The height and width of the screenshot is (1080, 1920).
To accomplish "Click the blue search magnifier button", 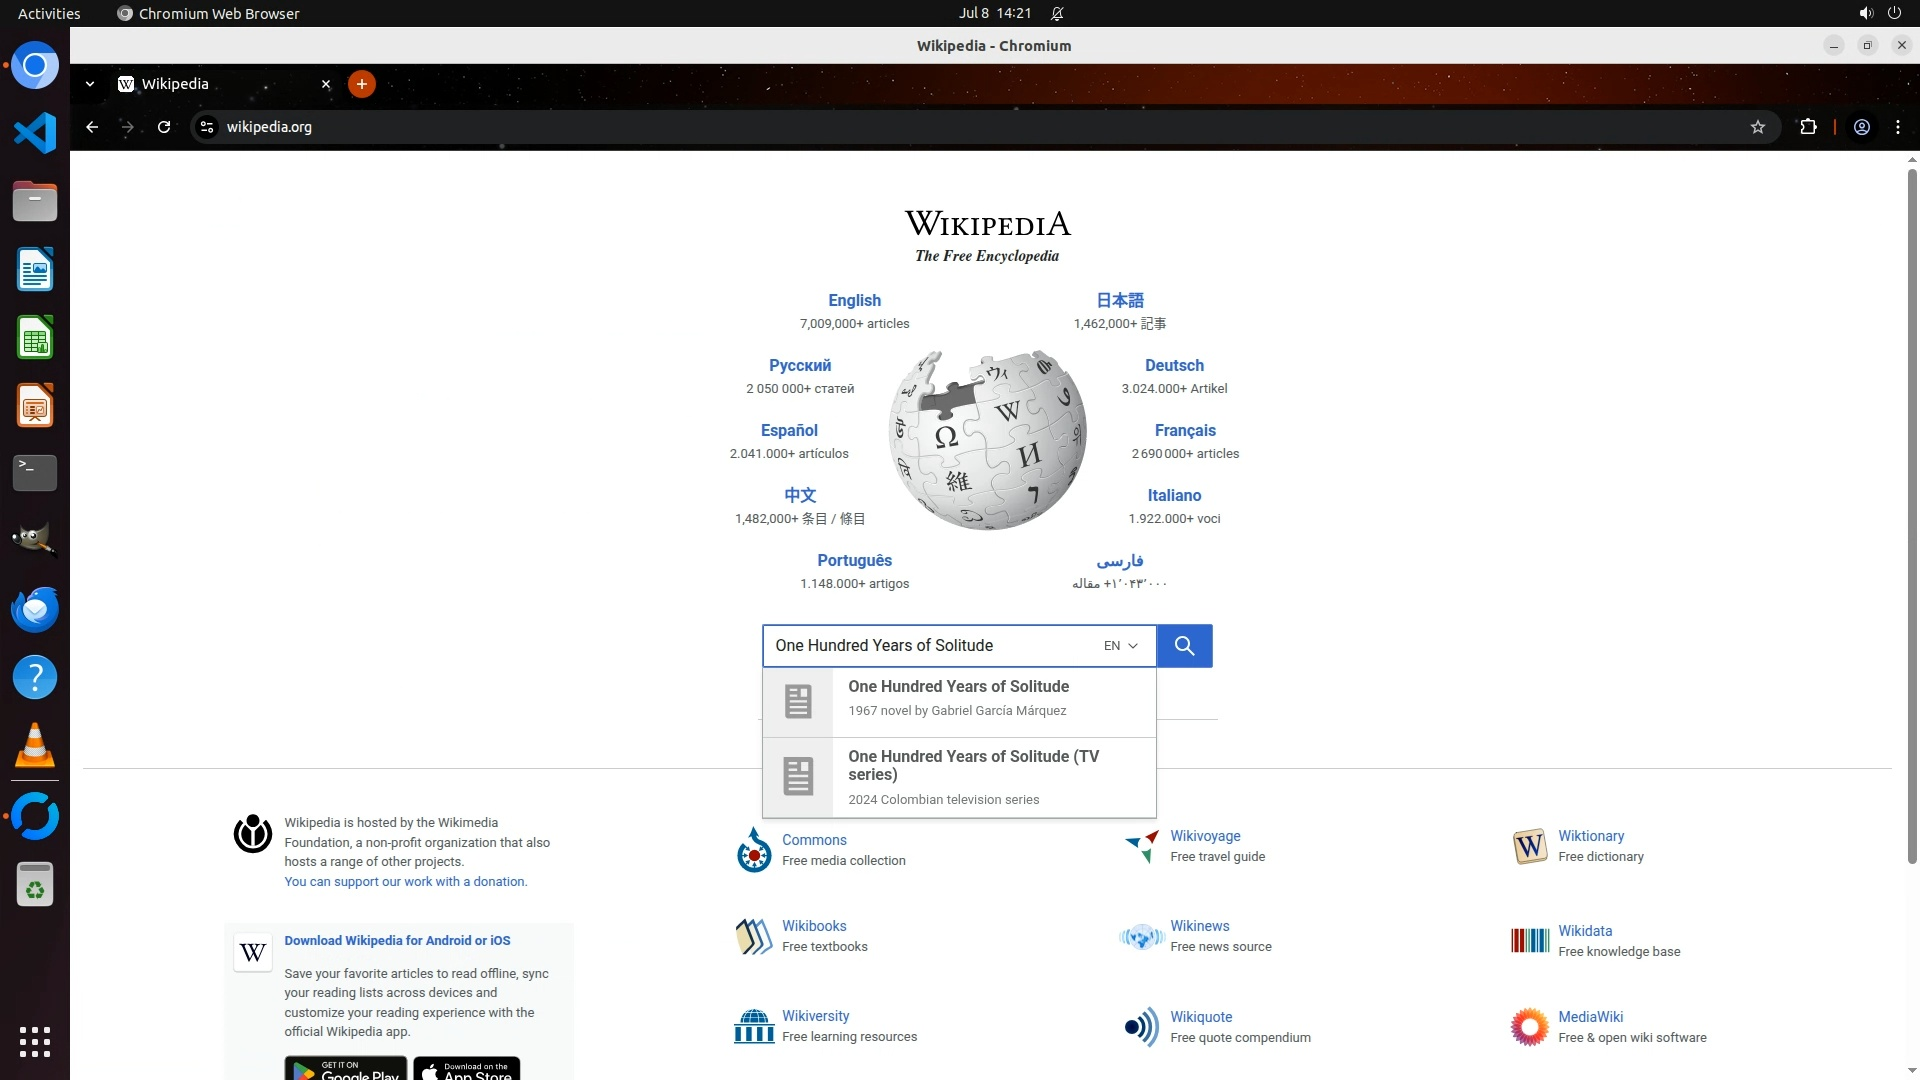I will tap(1184, 646).
